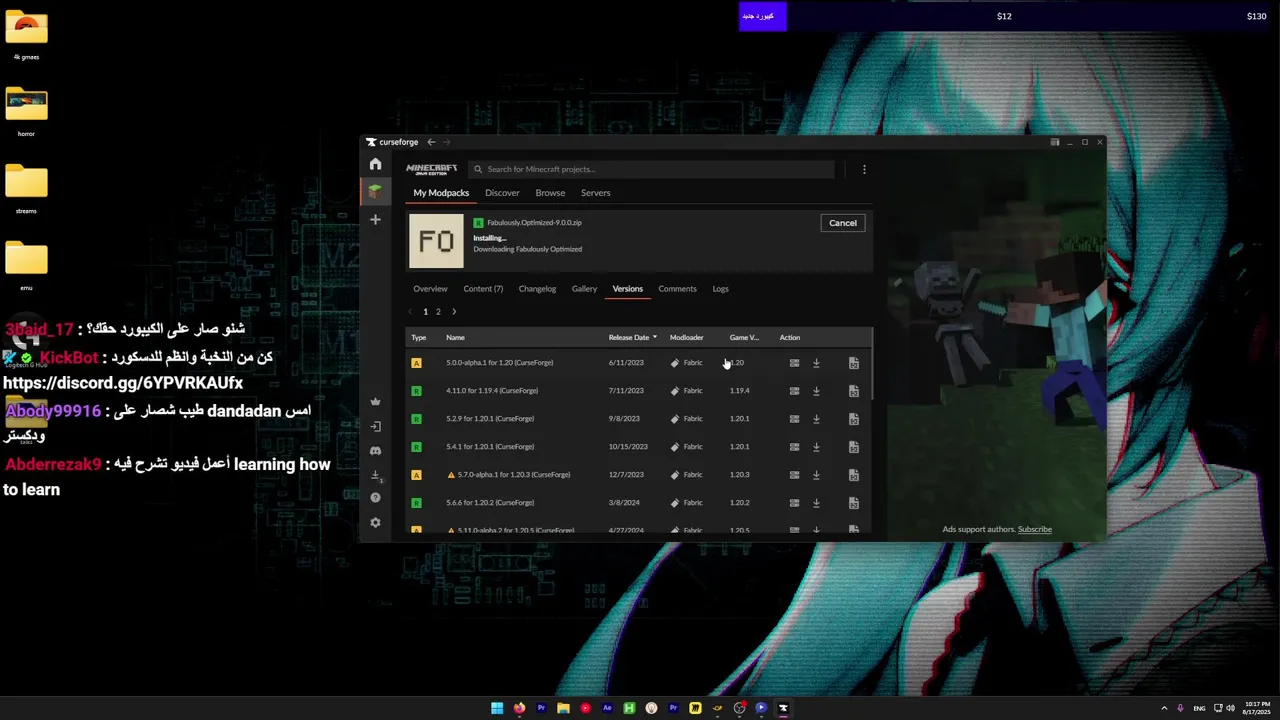
Task: Switch to My Modpacks tab
Action: [441, 193]
